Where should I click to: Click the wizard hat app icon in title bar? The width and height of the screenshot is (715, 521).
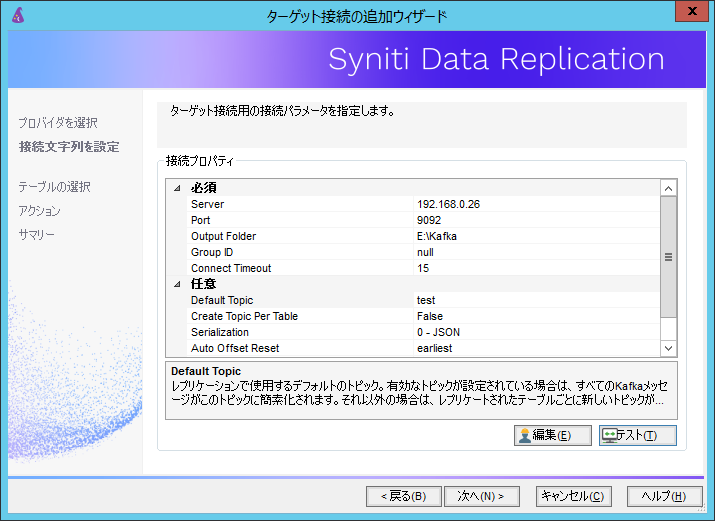[18, 15]
